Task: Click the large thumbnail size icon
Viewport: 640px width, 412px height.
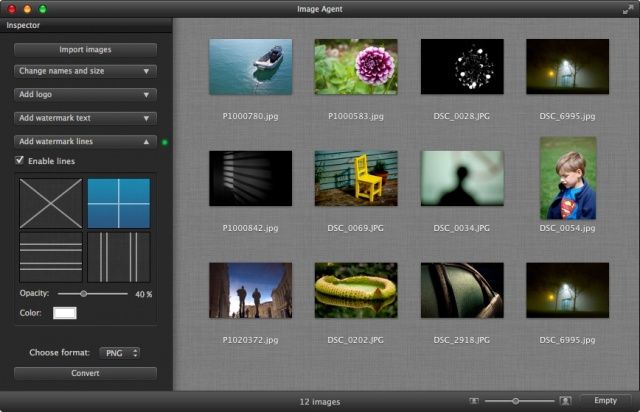Action: (565, 400)
